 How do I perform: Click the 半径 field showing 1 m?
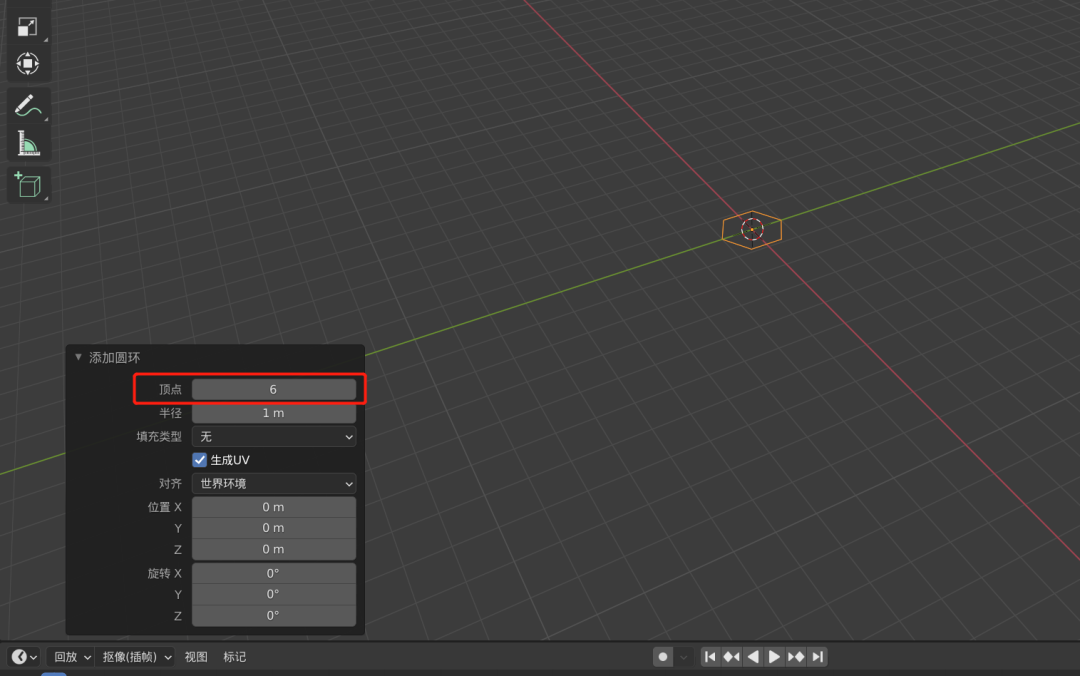tap(273, 413)
